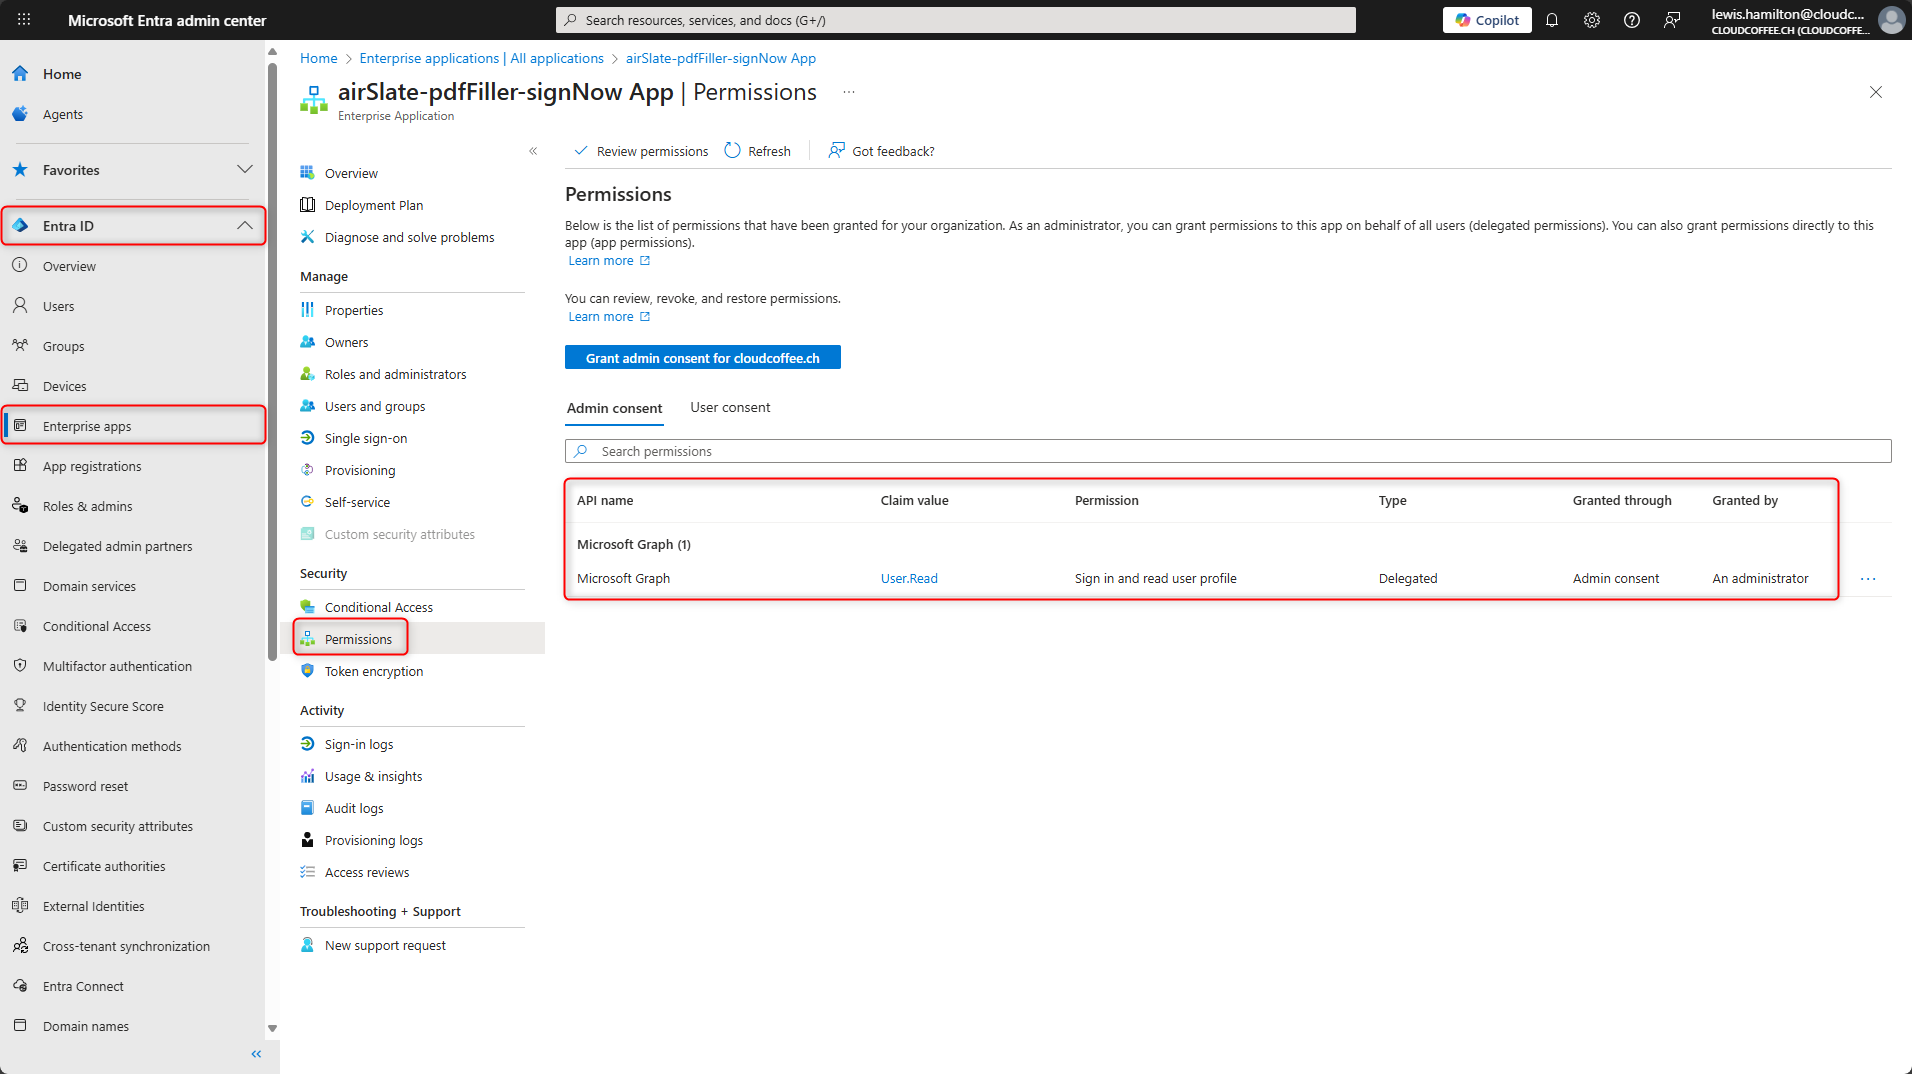Collapse the left navigation pane

256,1054
